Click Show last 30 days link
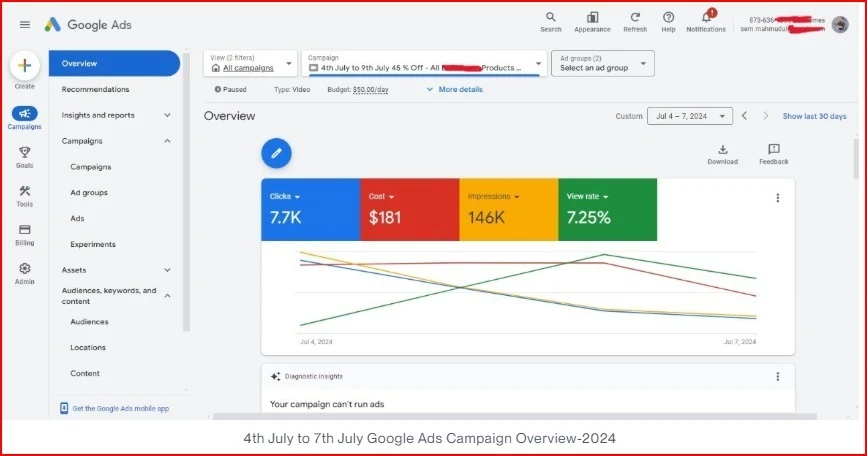867x456 pixels. [x=814, y=116]
